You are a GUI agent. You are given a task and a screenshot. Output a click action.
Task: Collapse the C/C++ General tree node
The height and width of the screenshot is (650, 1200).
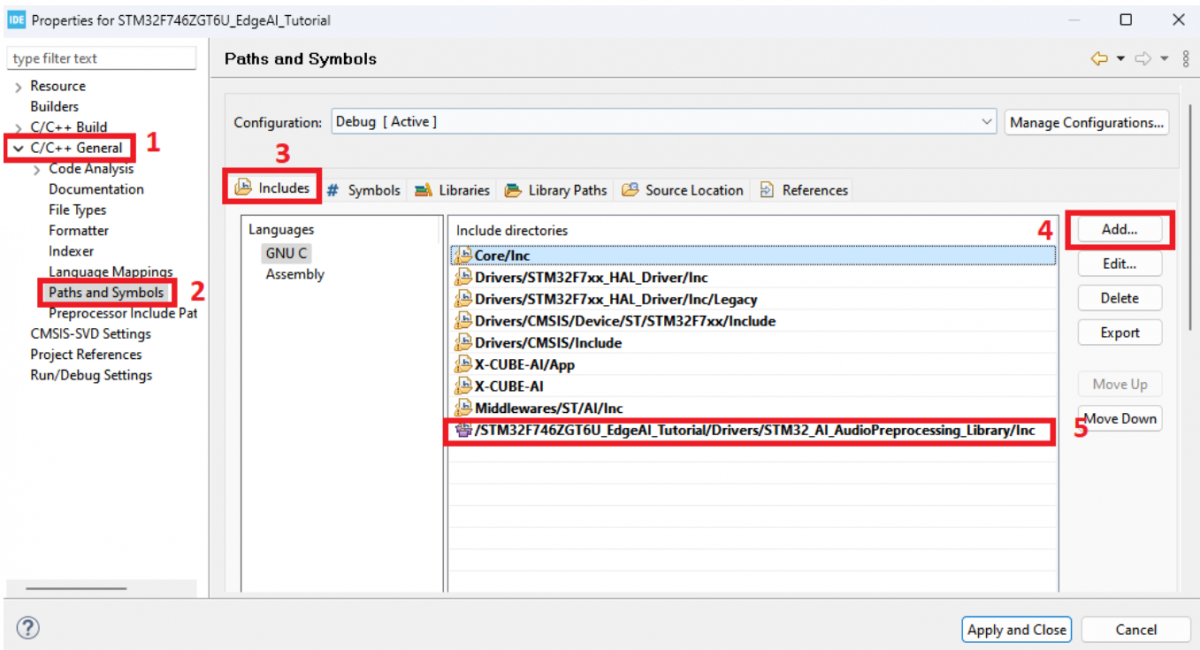(18, 148)
